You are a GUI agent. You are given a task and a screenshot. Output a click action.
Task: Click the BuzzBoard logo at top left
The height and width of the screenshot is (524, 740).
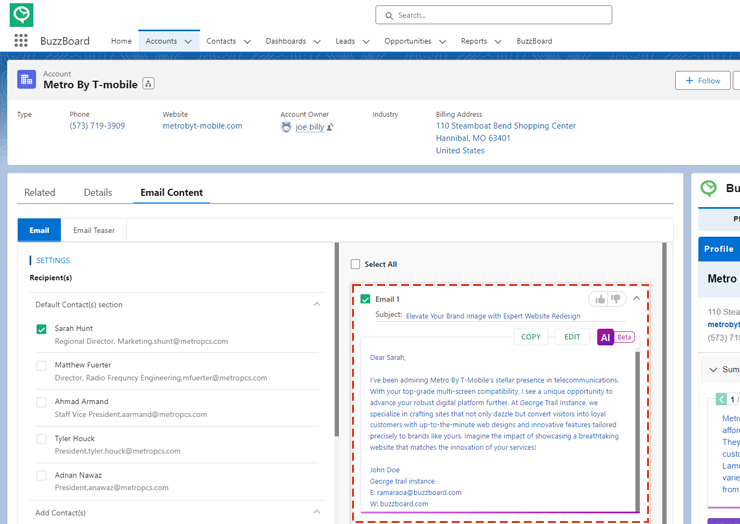tap(21, 15)
